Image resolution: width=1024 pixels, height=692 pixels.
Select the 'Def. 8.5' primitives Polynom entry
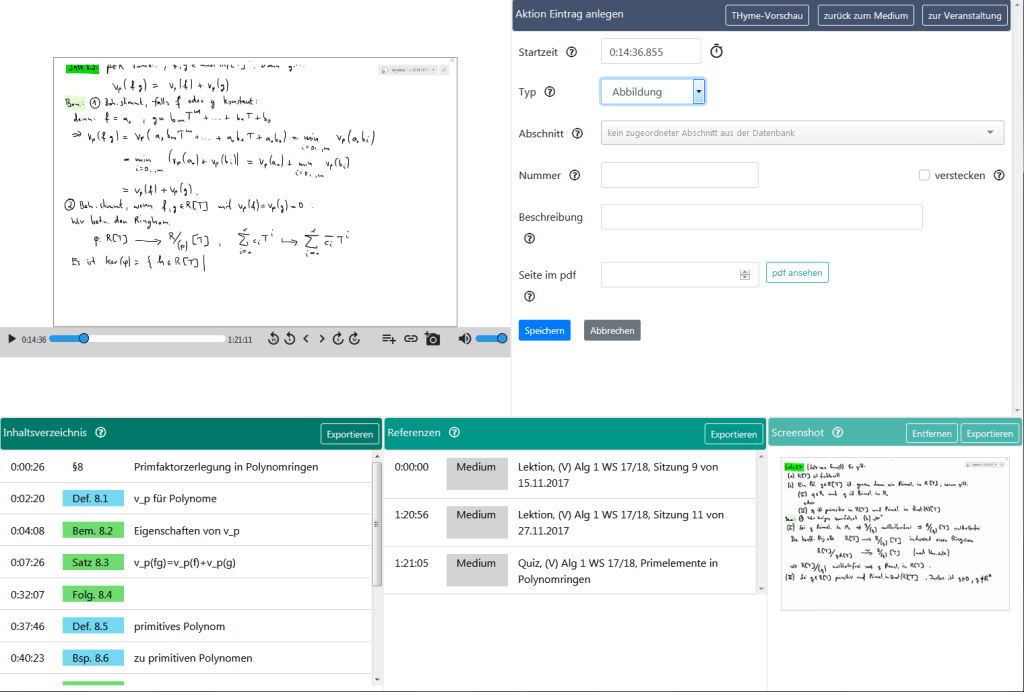tap(93, 626)
